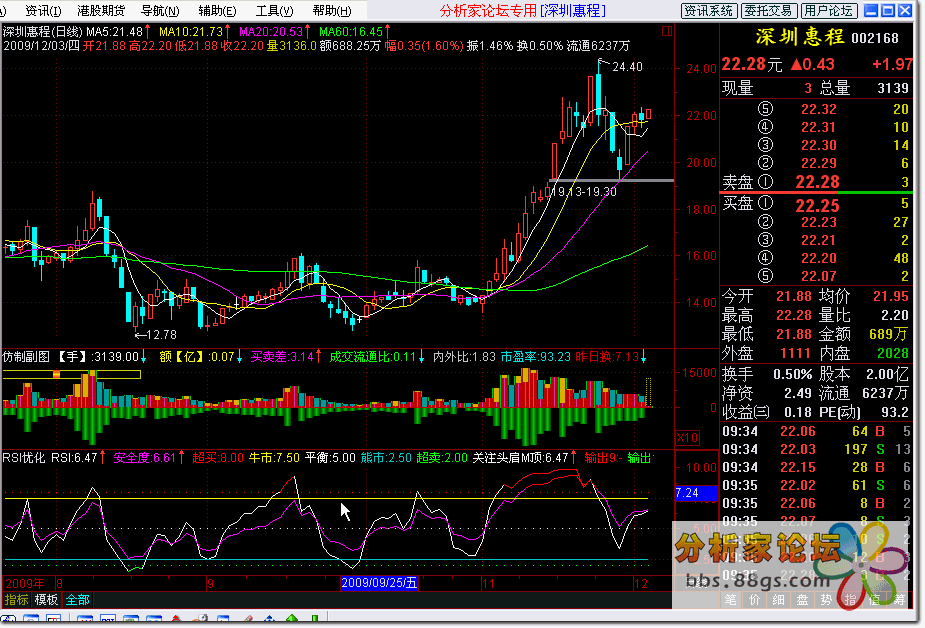
Task: Open the 辅助(E) menu
Action: pyautogui.click(x=217, y=11)
